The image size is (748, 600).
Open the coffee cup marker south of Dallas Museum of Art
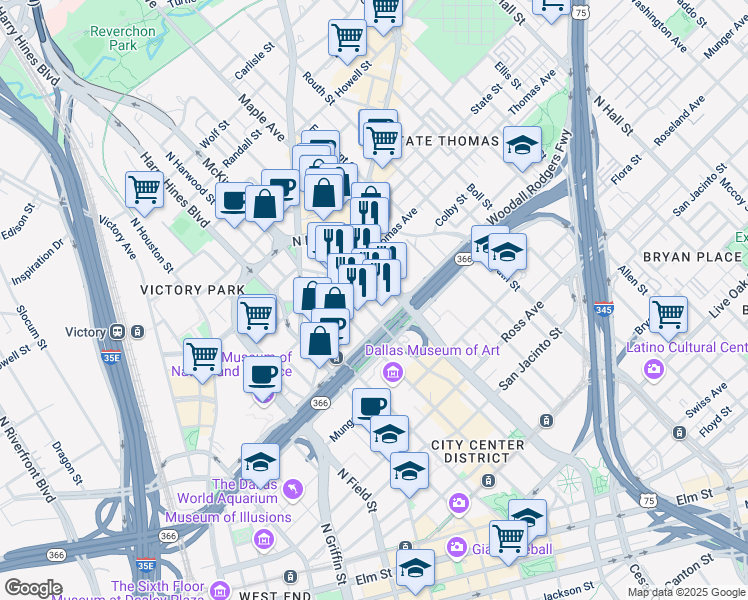click(371, 406)
